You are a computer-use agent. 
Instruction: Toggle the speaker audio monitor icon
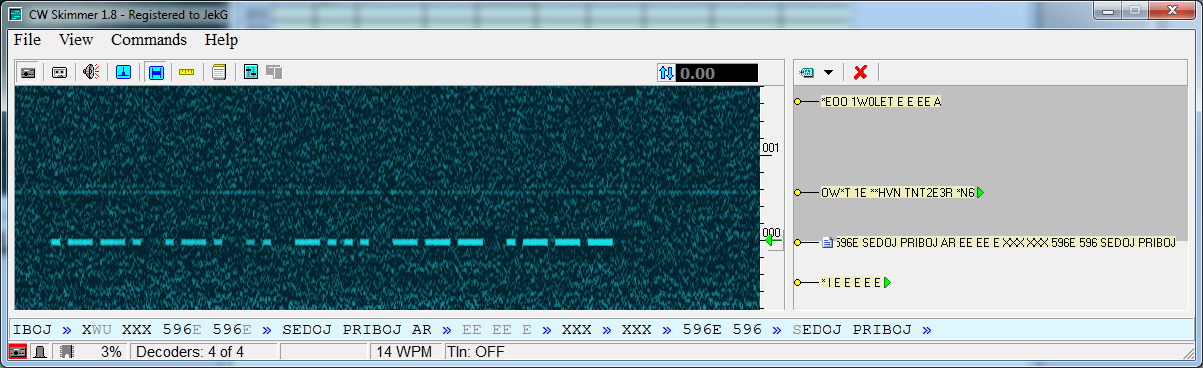pos(91,72)
